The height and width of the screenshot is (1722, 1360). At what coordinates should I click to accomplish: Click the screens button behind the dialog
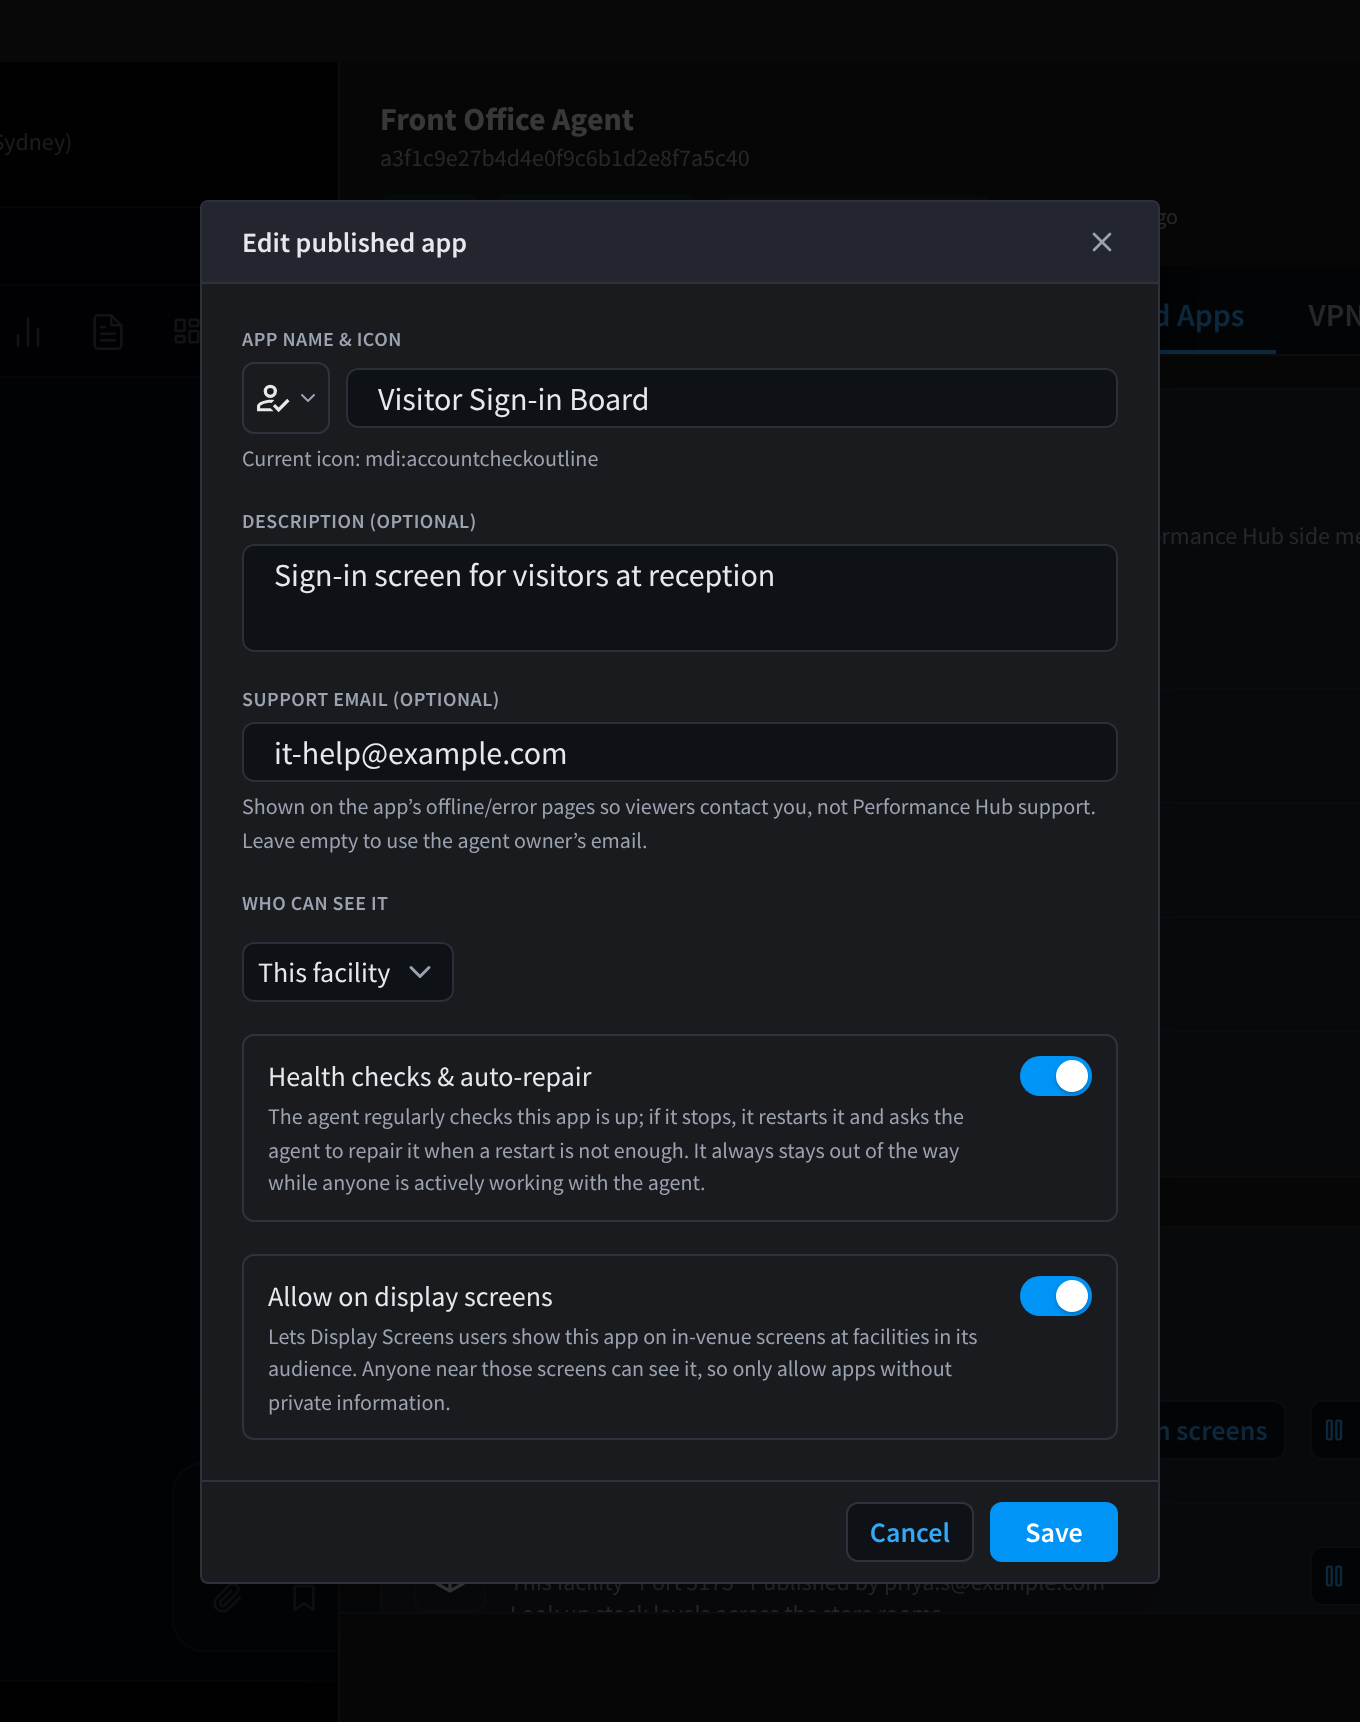click(1220, 1430)
